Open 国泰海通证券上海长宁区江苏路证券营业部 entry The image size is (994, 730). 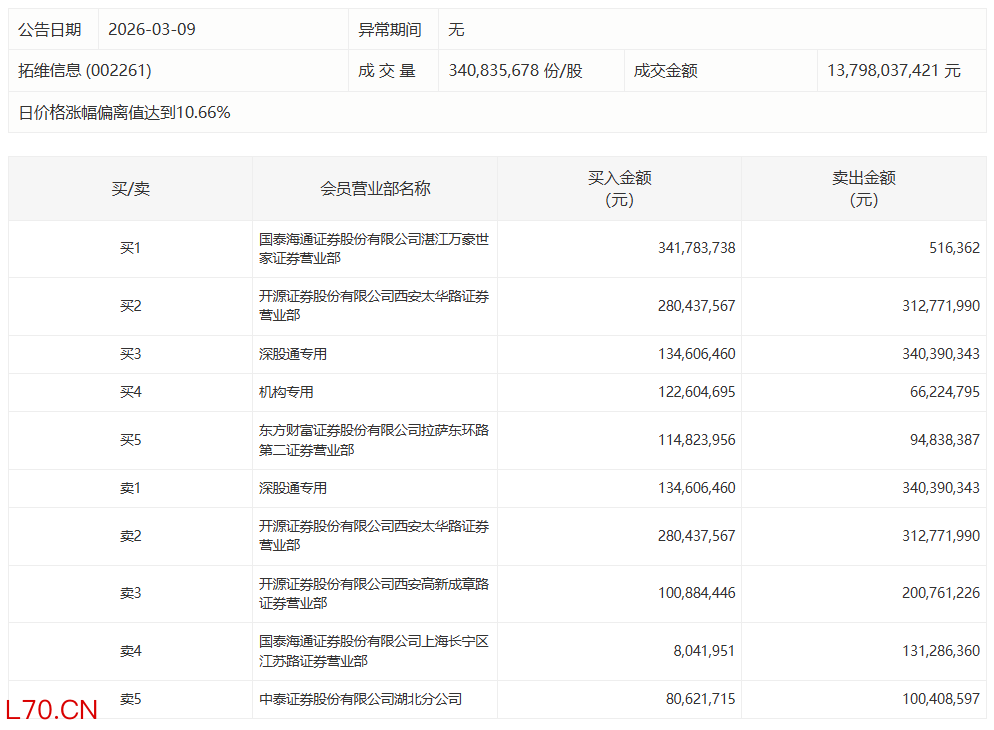(374, 651)
